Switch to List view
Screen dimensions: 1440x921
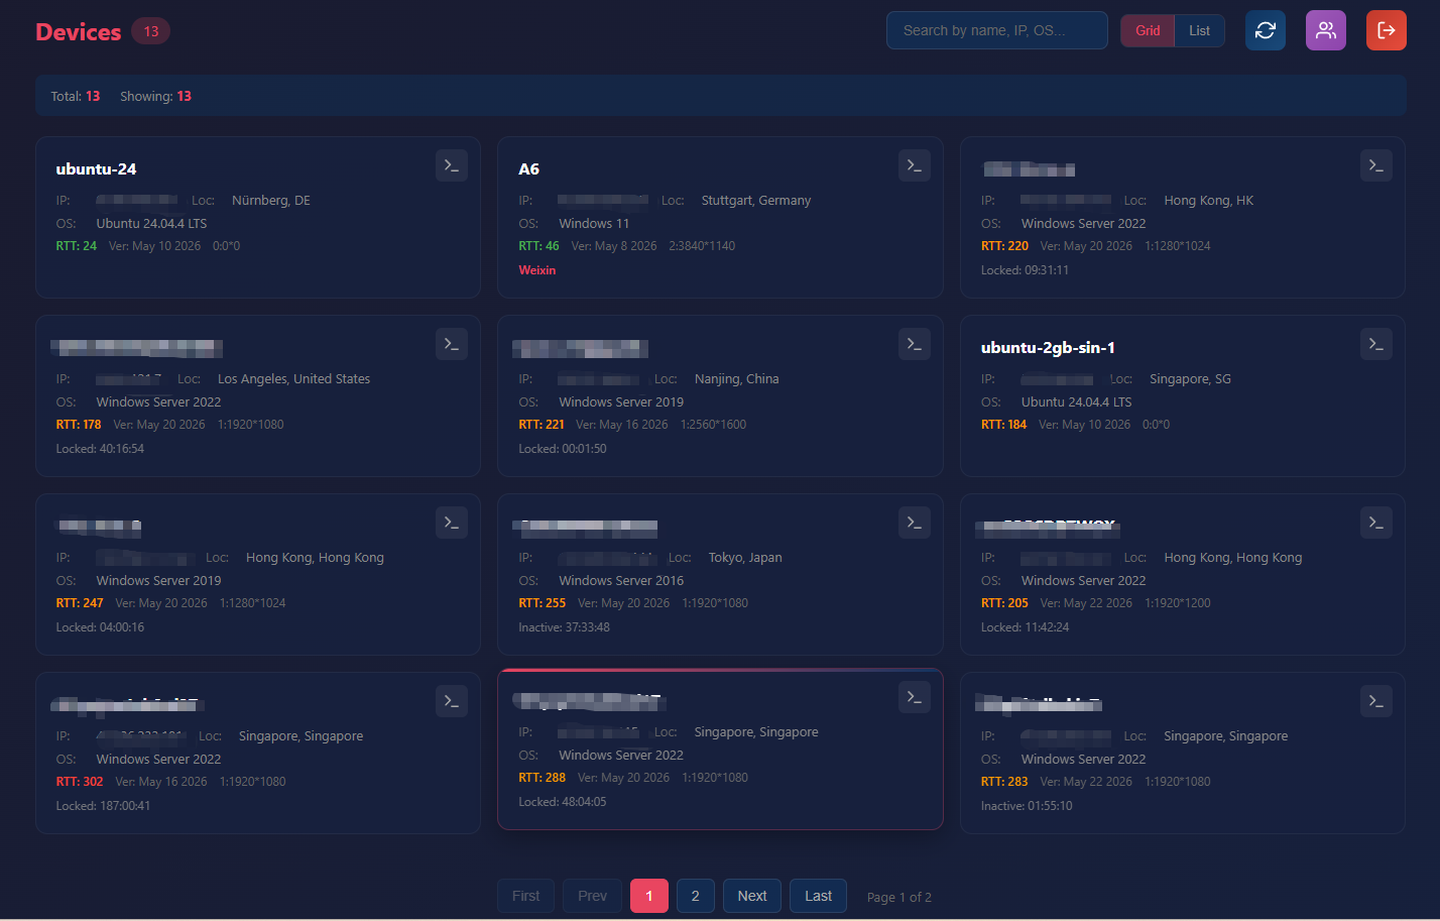tap(1199, 30)
